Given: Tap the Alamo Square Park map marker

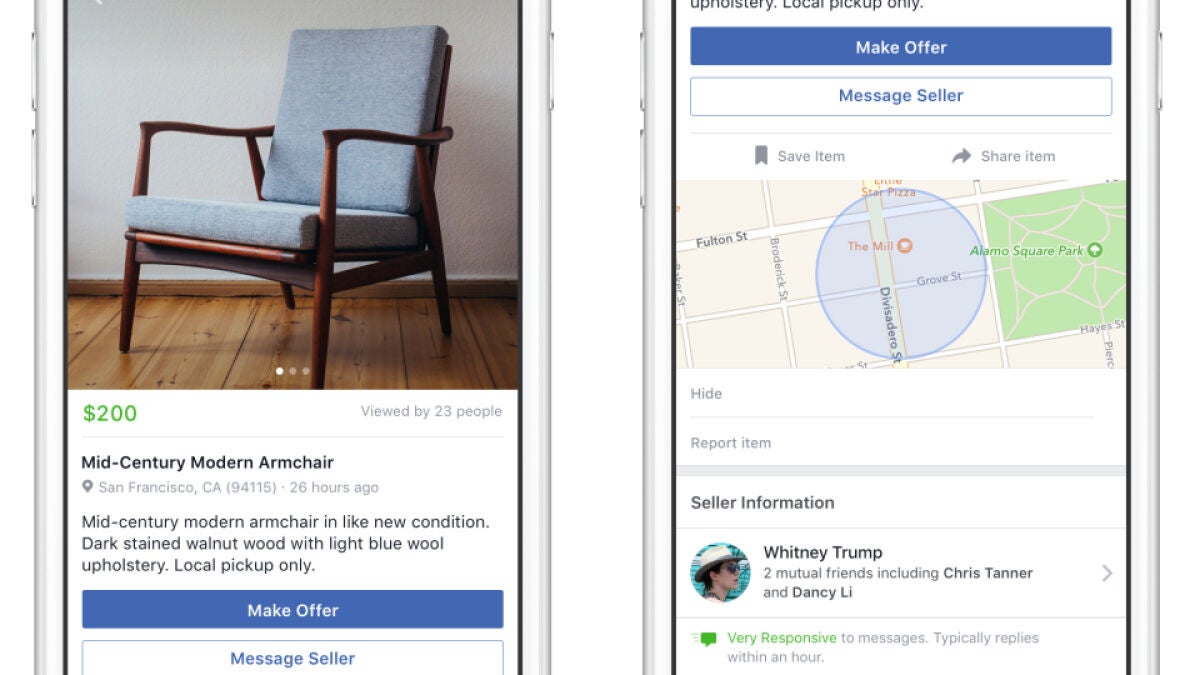Looking at the screenshot, I should click(x=1095, y=250).
